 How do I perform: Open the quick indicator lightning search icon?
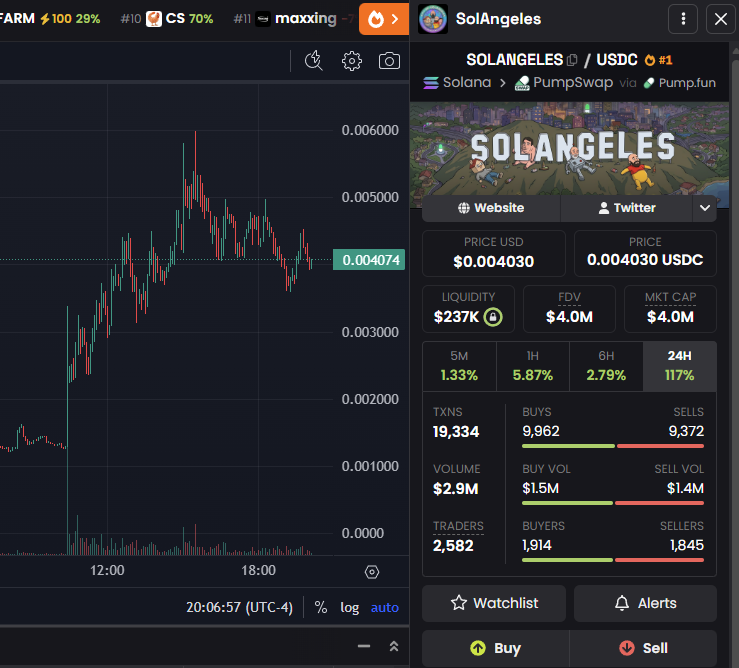coord(314,60)
